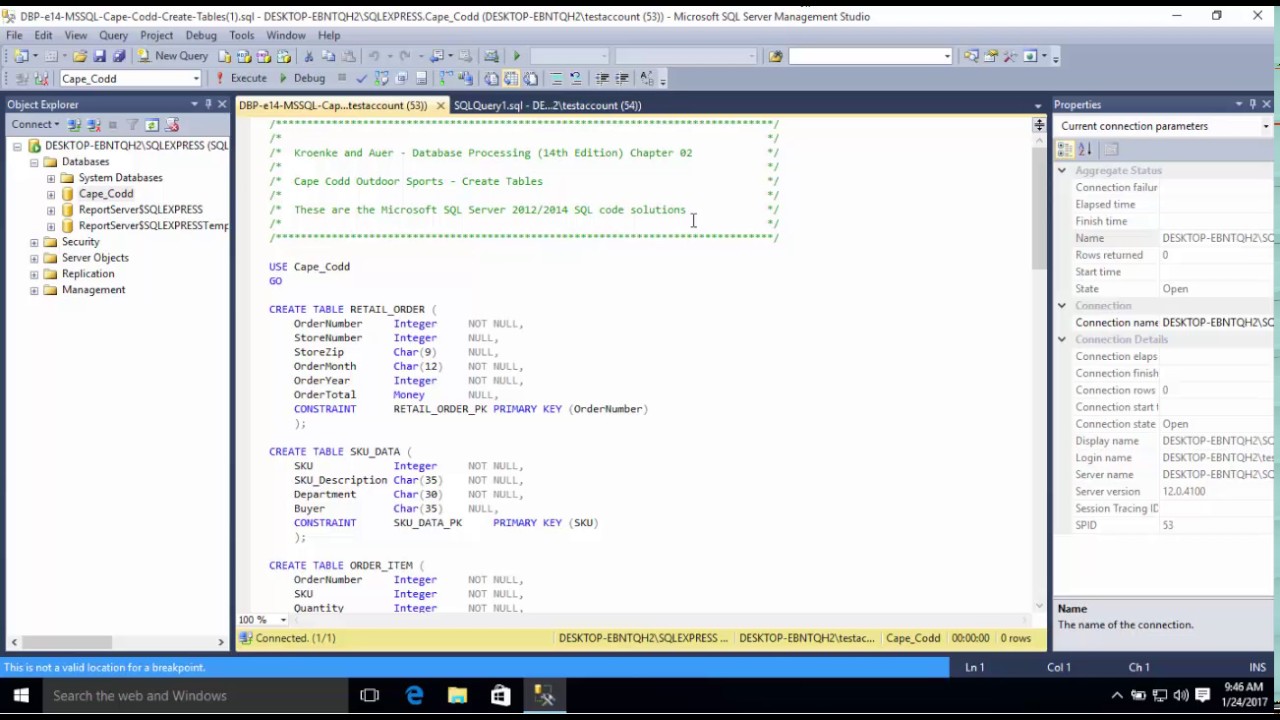Click the Open File folder icon
The height and width of the screenshot is (720, 1280).
(x=80, y=56)
